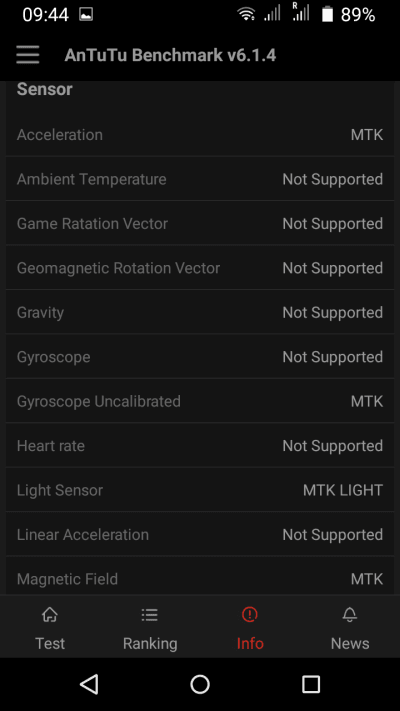Select the Ambient Temperature row

click(200, 179)
